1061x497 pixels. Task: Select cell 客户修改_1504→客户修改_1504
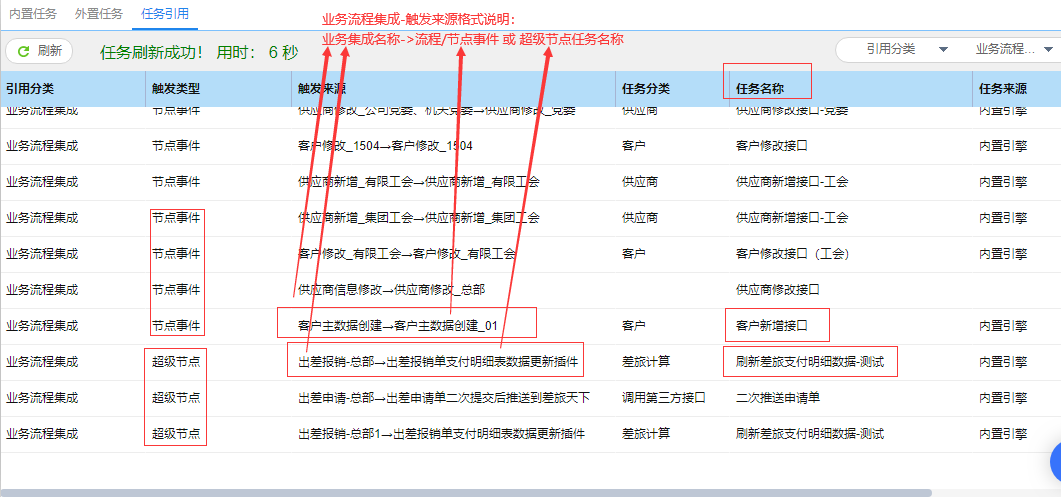[x=385, y=146]
